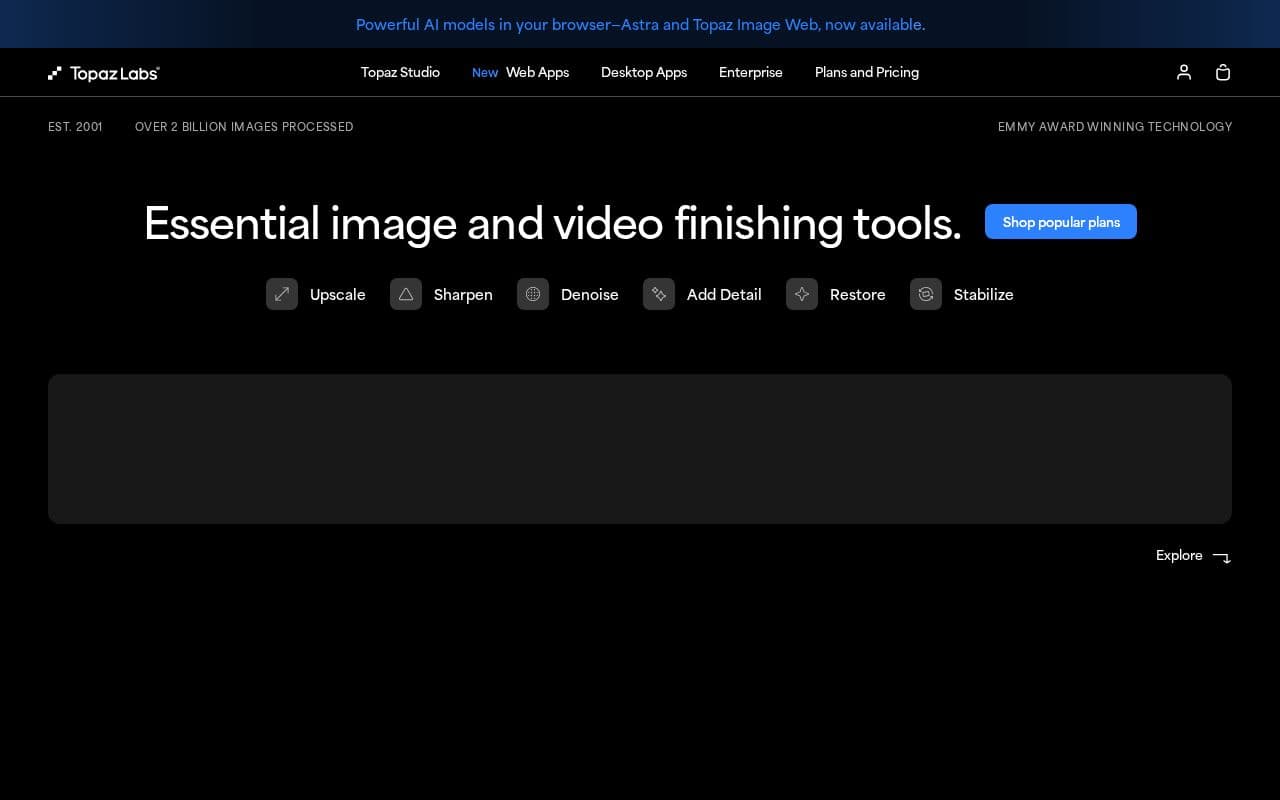
Task: Click the Essential image and video finishing tools headline
Action: click(x=553, y=223)
